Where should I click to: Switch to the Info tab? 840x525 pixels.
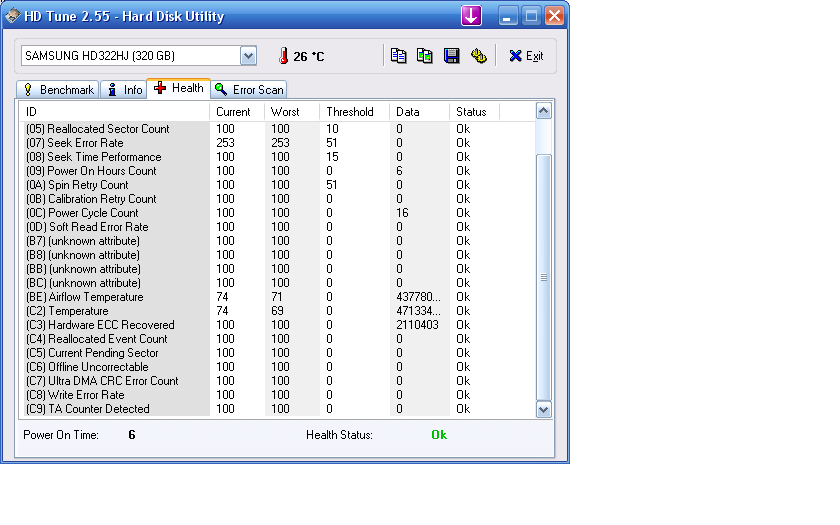click(124, 89)
